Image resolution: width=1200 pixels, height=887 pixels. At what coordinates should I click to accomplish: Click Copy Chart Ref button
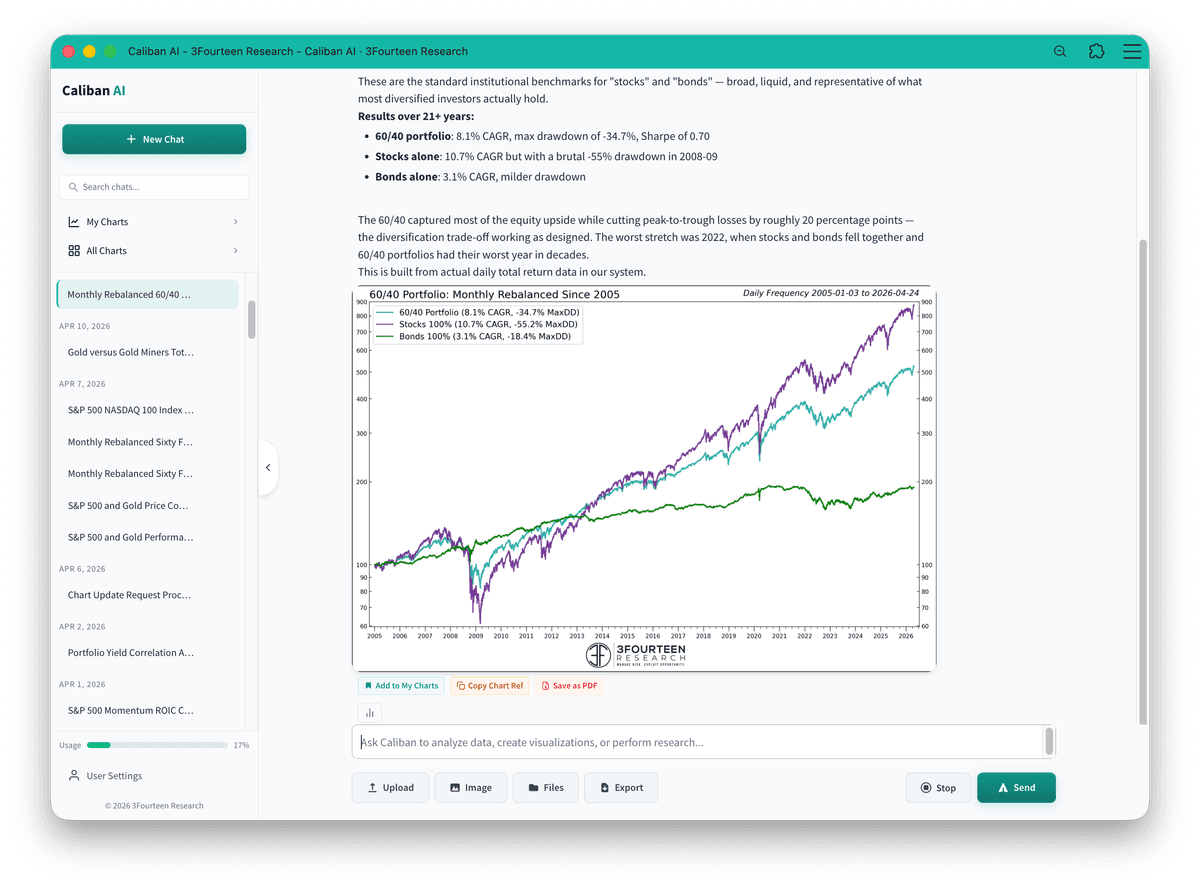(x=490, y=686)
